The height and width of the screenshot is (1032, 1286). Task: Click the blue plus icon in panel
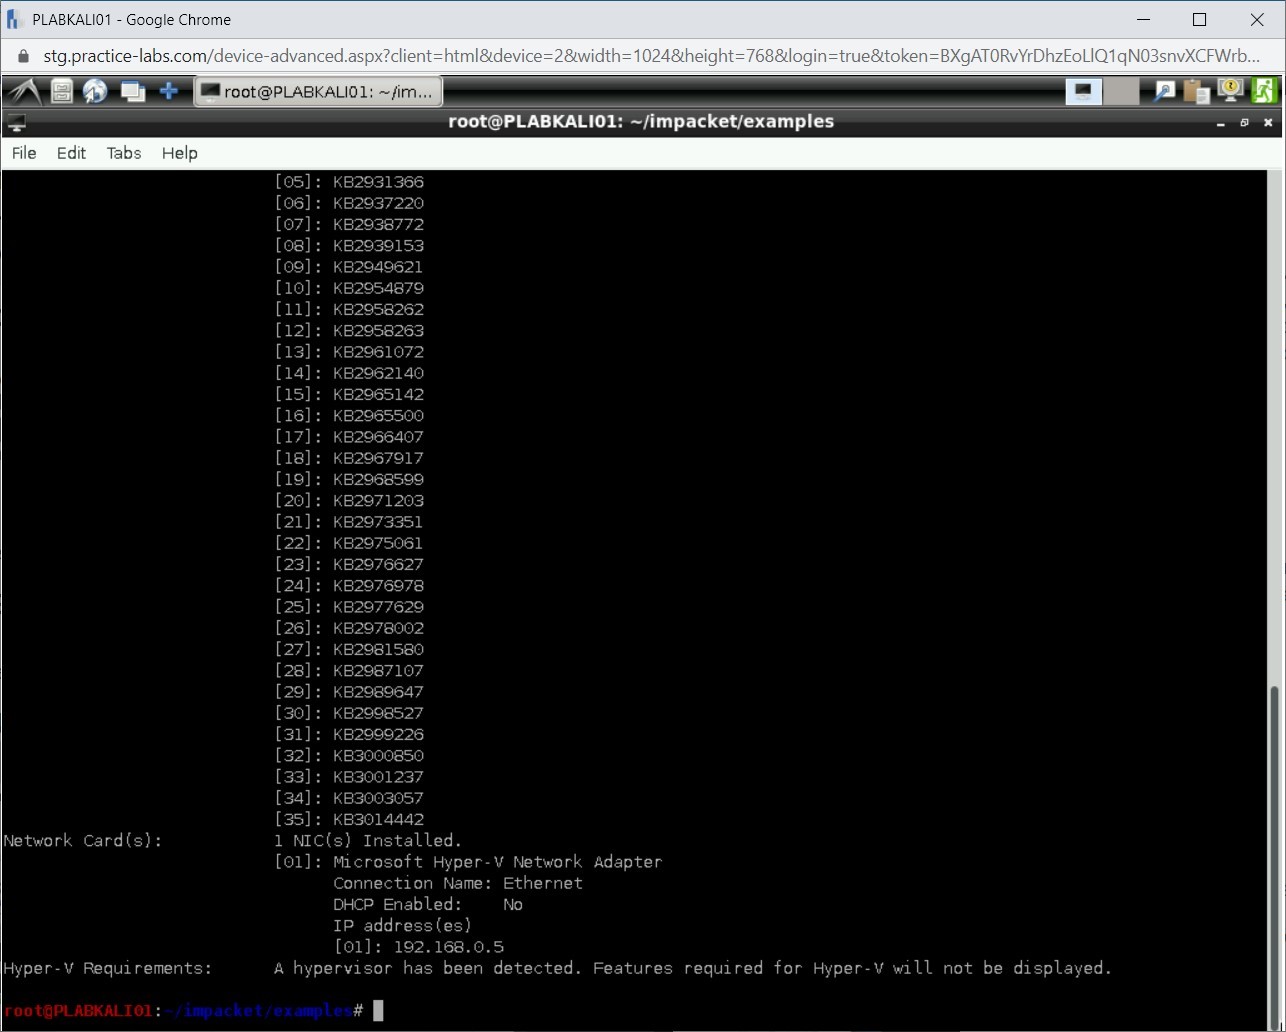pos(169,92)
